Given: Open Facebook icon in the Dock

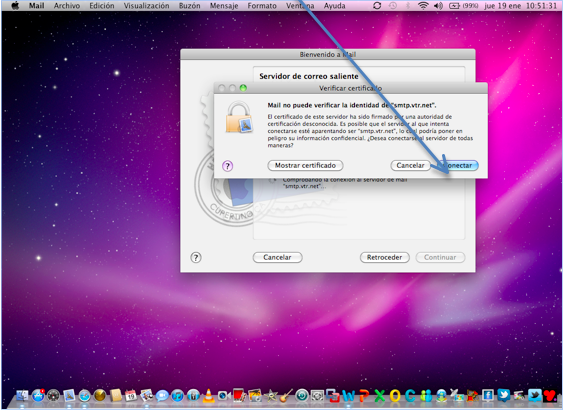Looking at the screenshot, I should (488, 395).
